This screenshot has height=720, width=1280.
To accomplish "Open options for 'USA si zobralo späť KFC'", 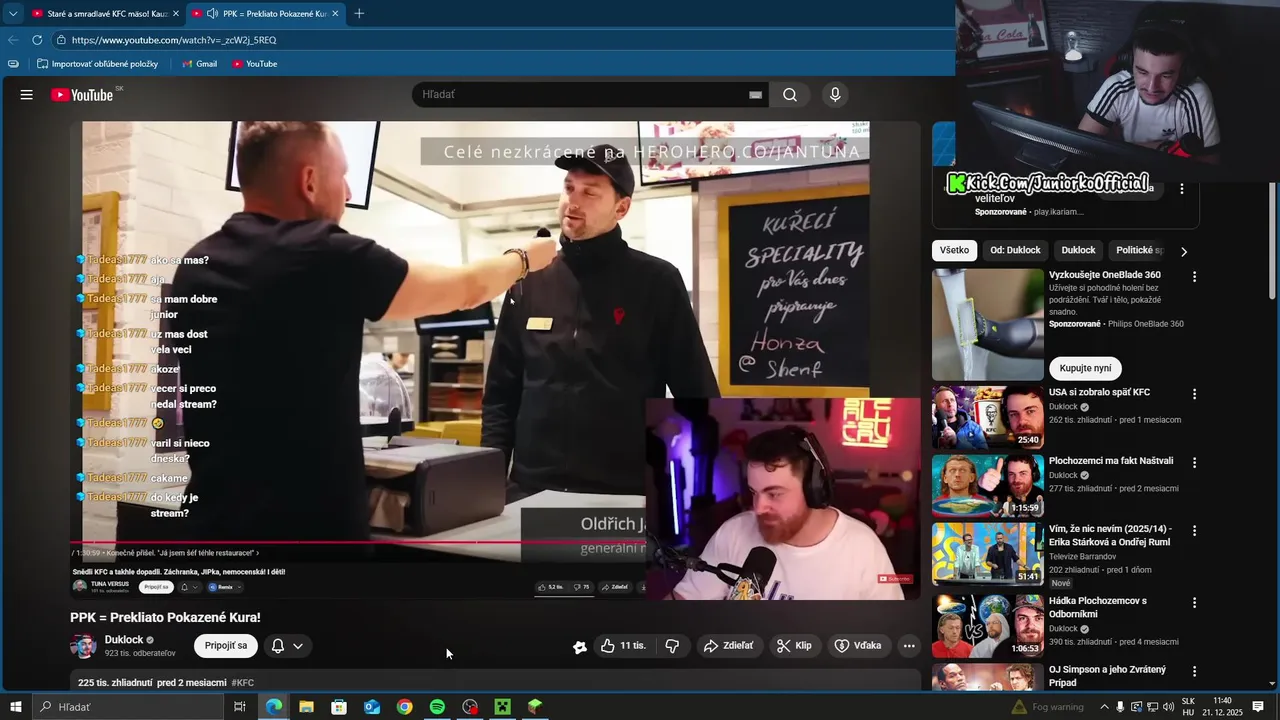I will (x=1194, y=394).
